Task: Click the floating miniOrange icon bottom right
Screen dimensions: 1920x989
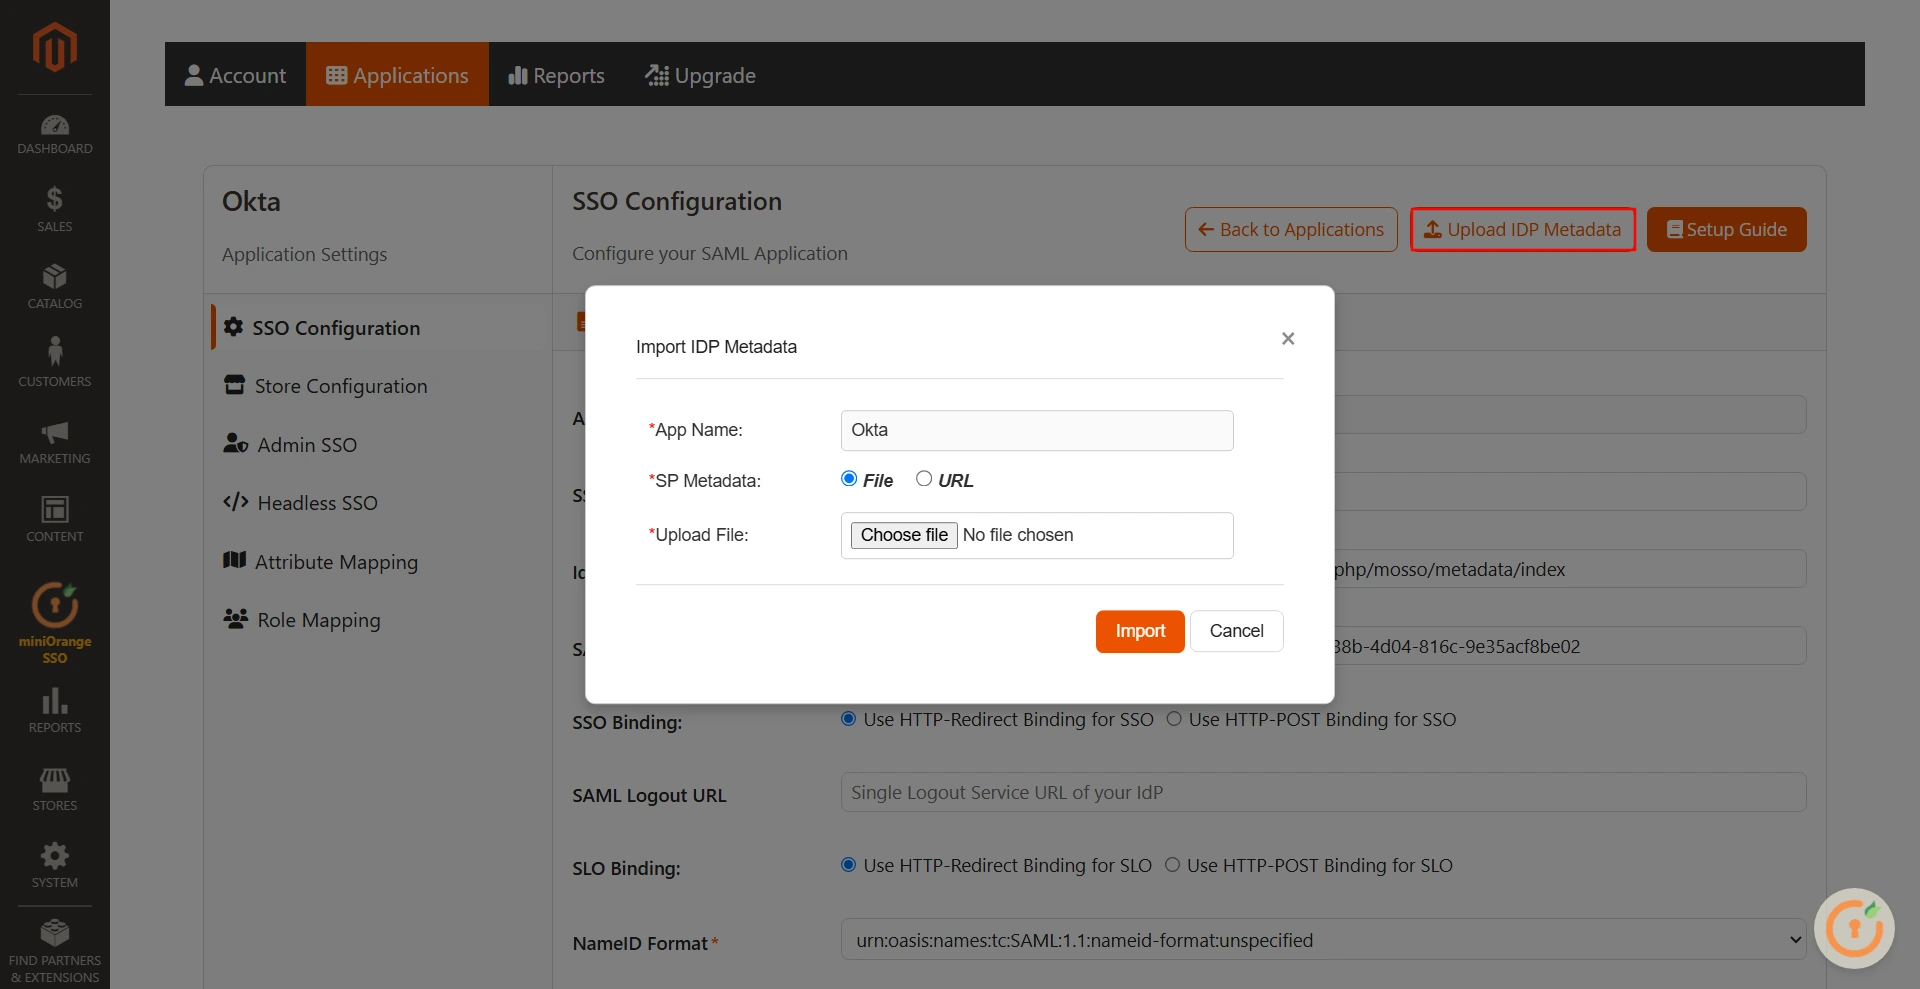Action: 1853,928
